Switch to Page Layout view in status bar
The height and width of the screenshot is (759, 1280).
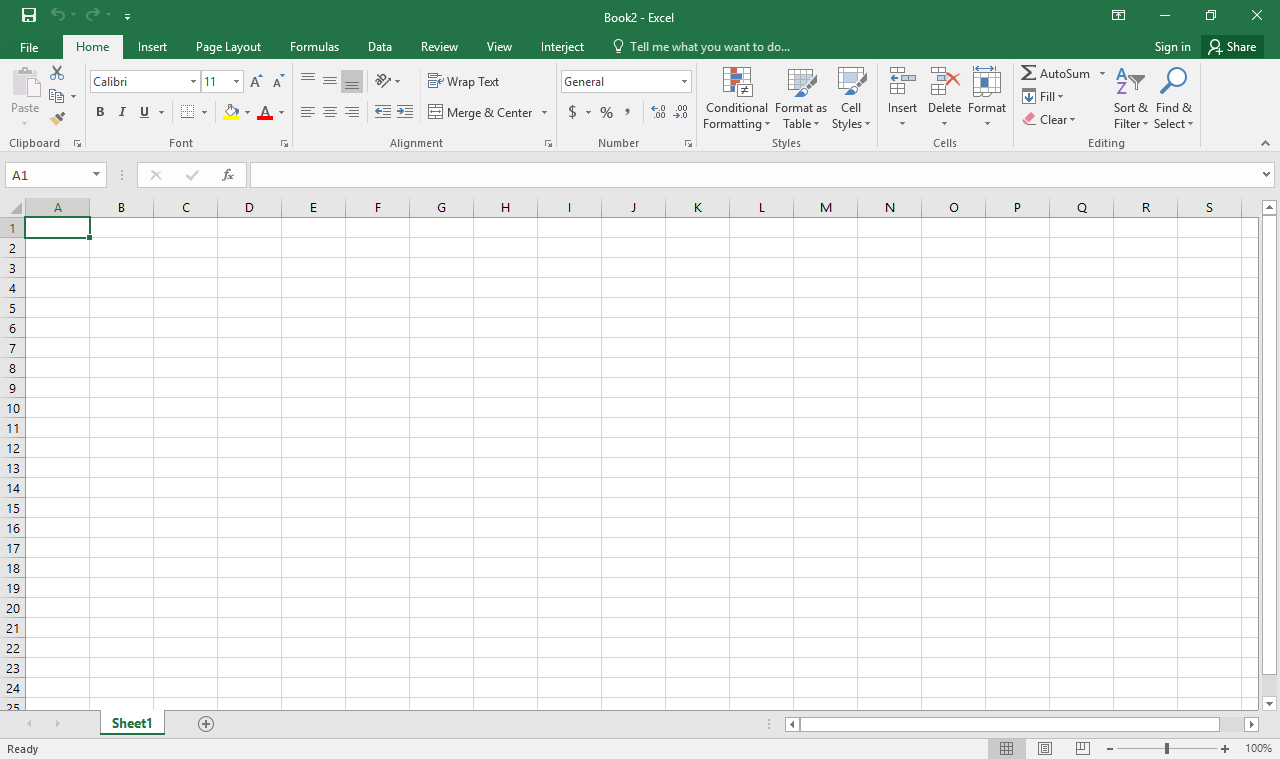click(x=1045, y=748)
